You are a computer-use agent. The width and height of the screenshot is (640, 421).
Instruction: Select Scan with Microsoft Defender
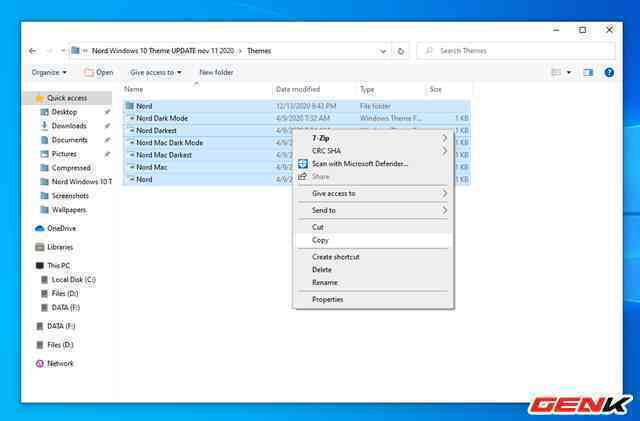pos(373,164)
